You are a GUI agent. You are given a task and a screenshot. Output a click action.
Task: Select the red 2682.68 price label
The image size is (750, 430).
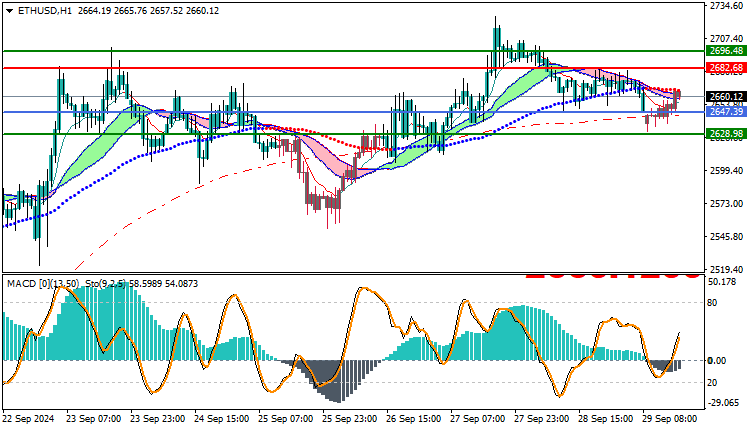[726, 68]
